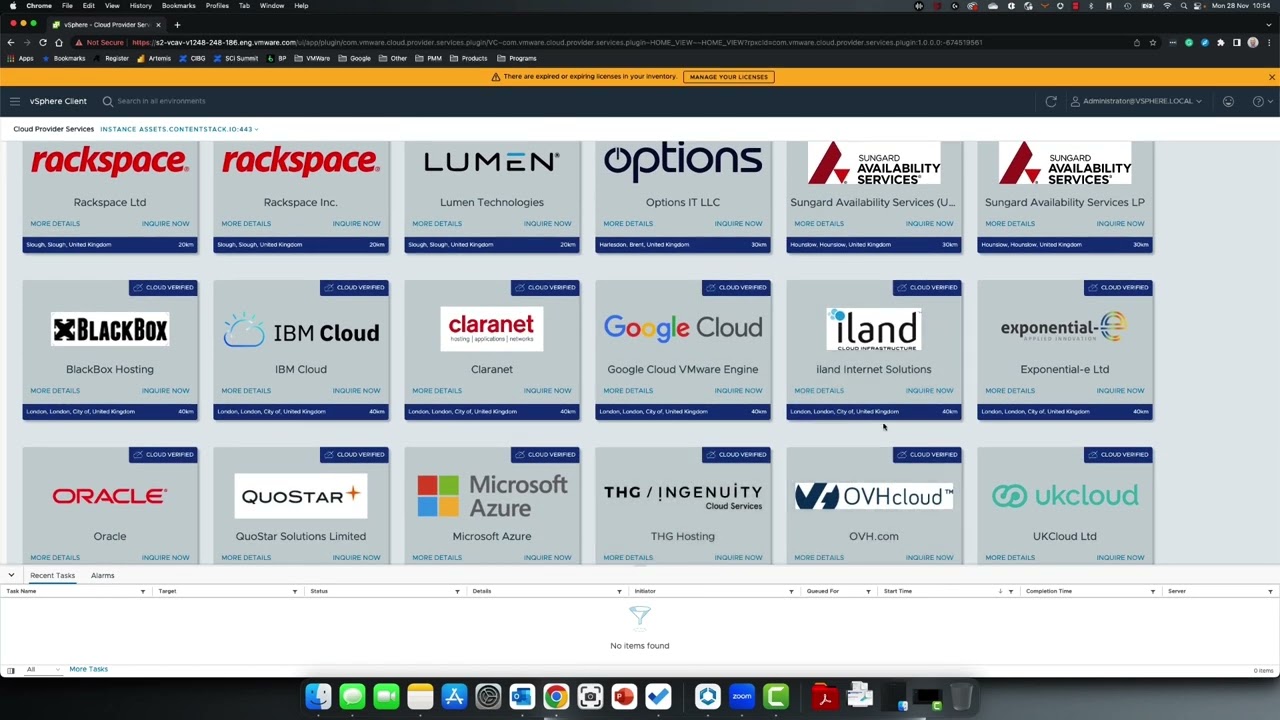Click Inquire Now for Google Cloud VMware Engine
Image resolution: width=1280 pixels, height=720 pixels.
[738, 390]
